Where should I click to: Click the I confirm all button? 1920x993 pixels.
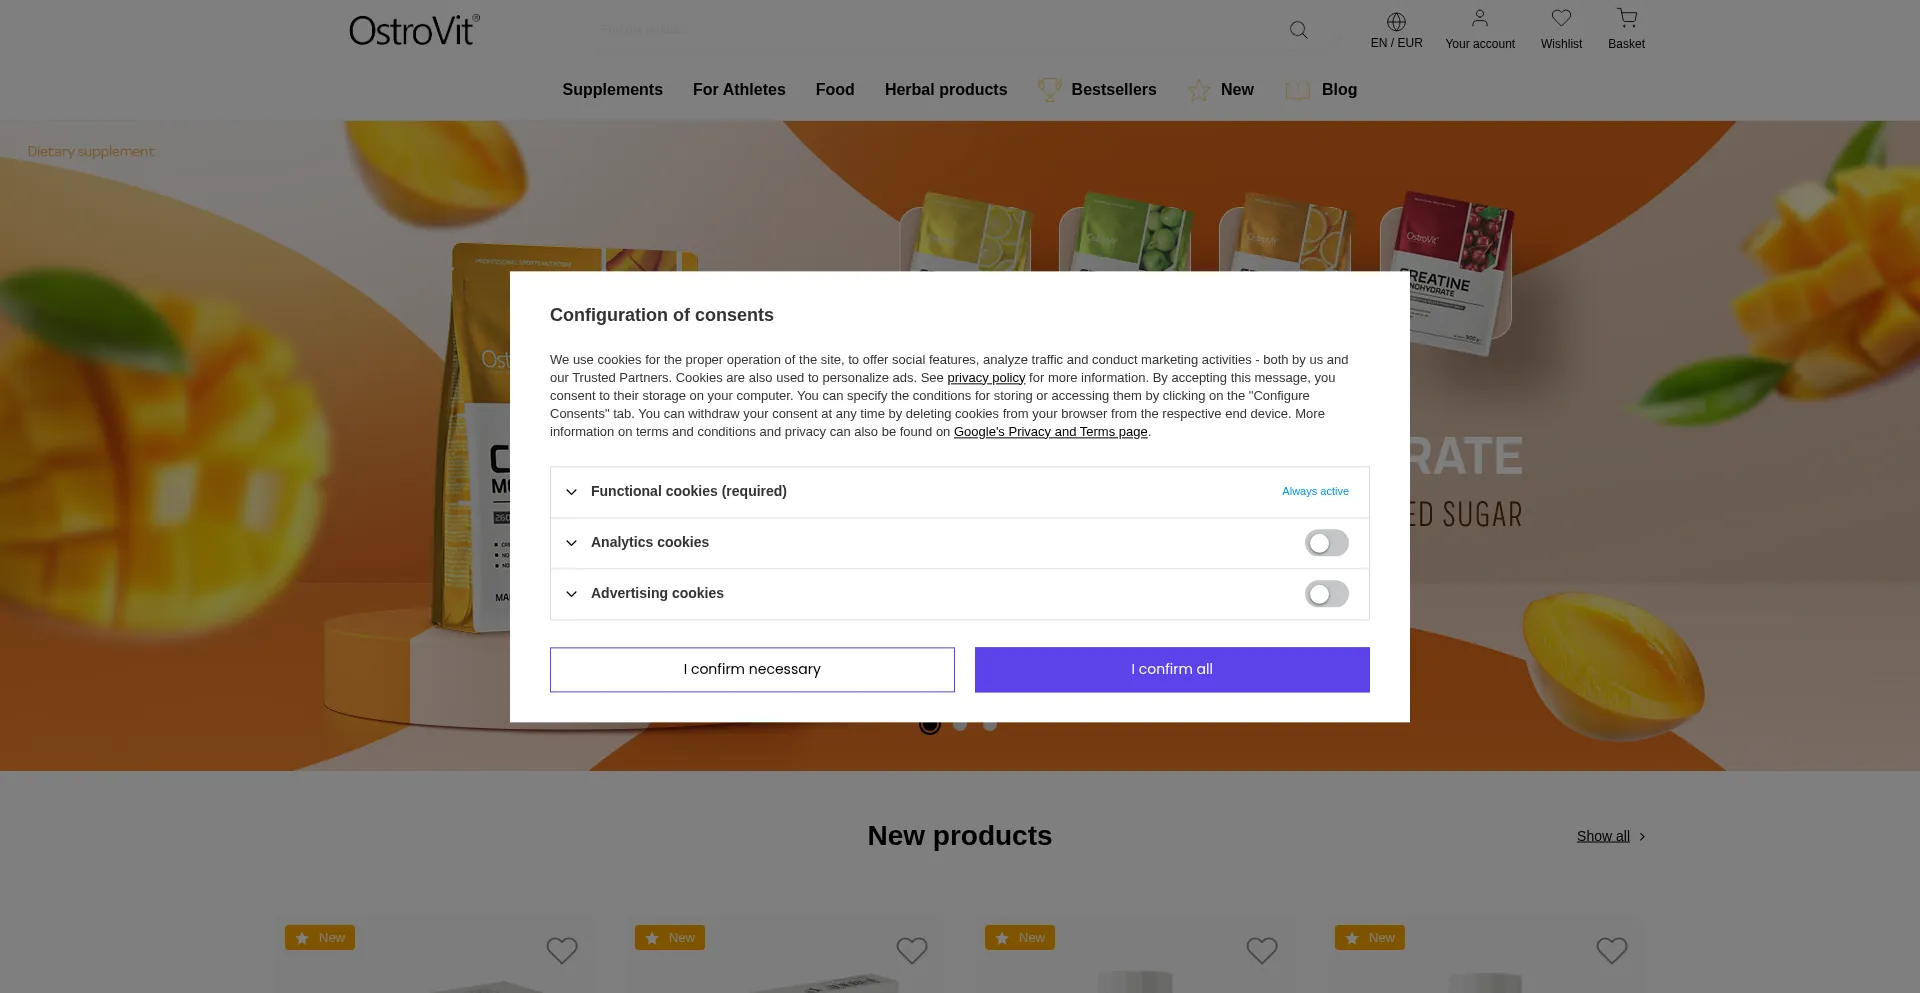click(x=1171, y=669)
